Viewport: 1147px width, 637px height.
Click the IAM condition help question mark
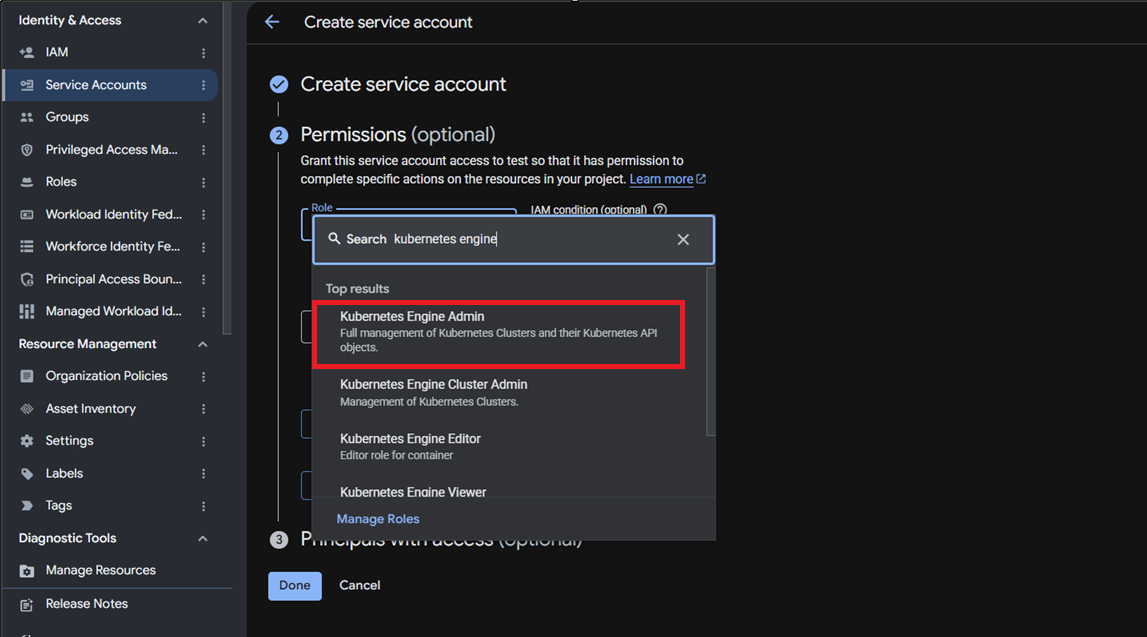pos(660,209)
